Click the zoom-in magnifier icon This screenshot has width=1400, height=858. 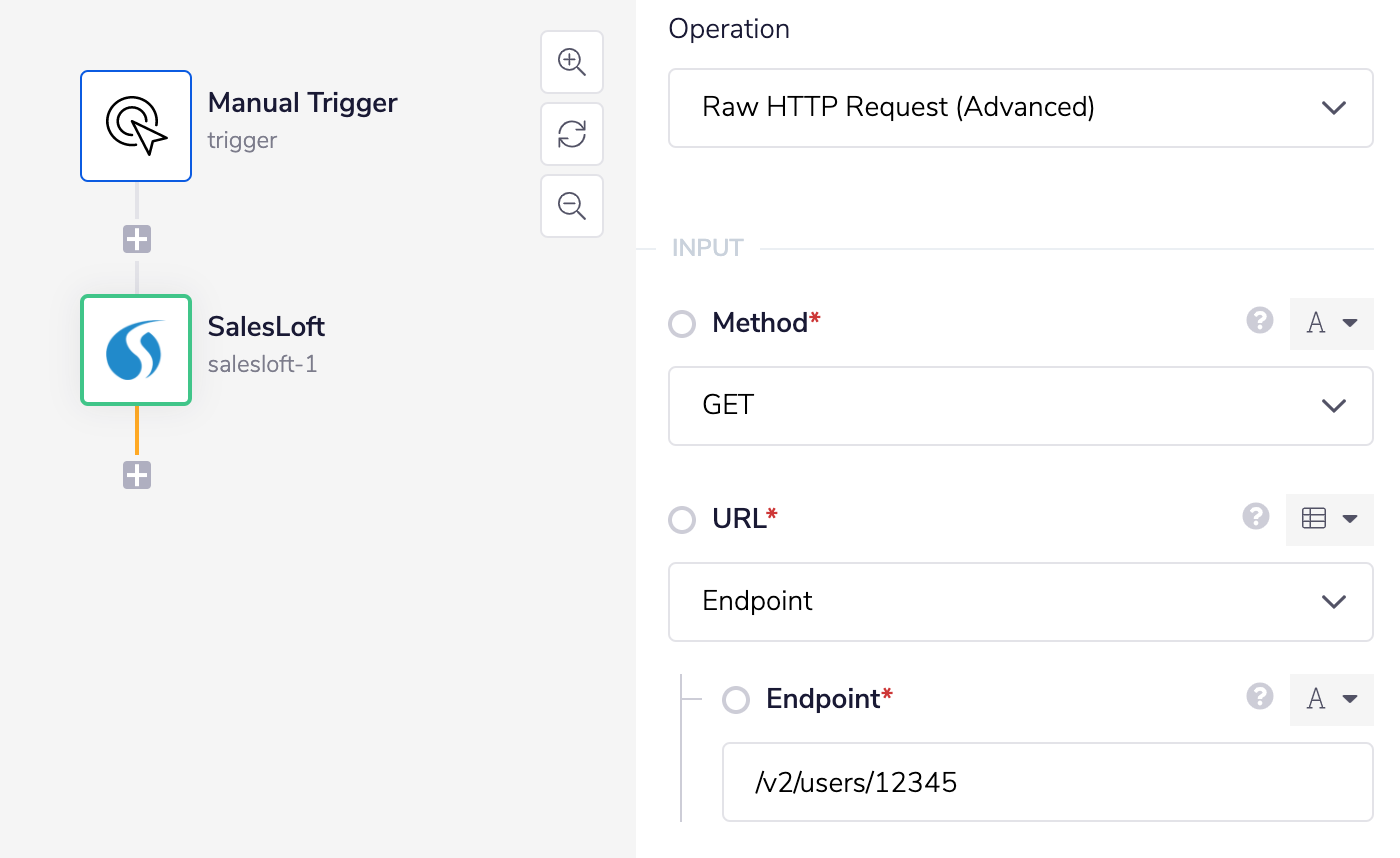click(571, 62)
